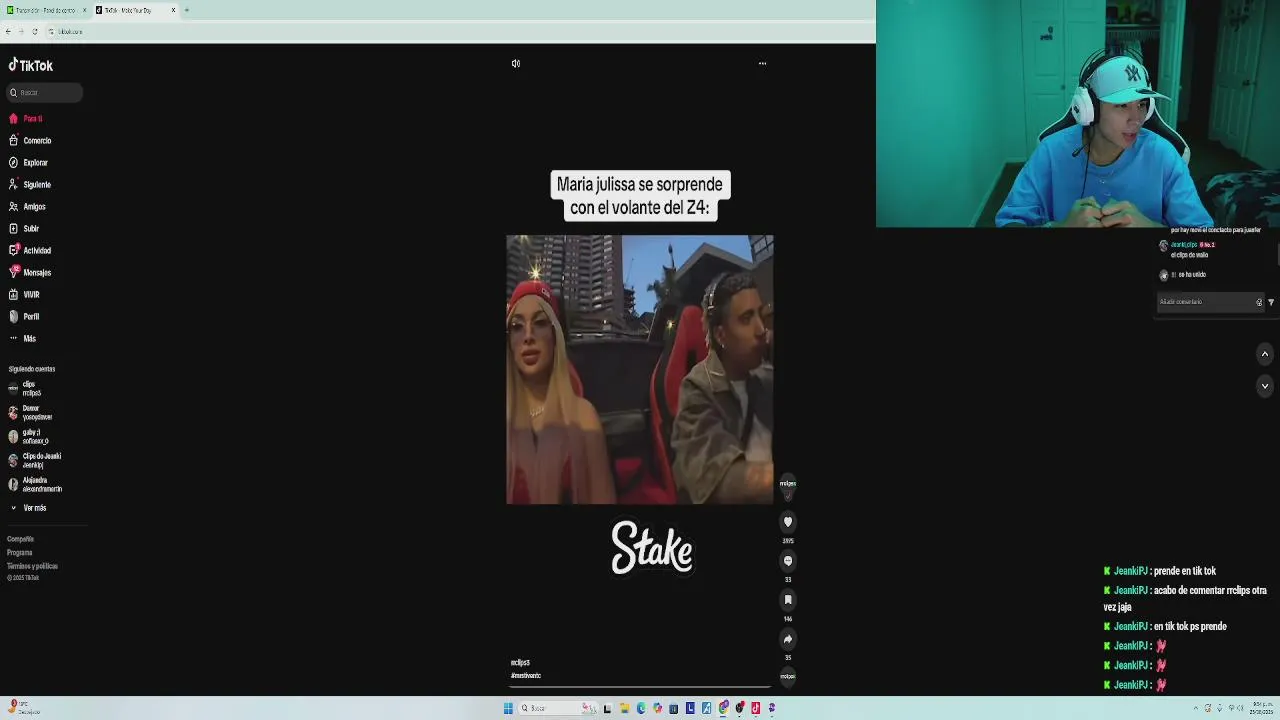Viewport: 1280px width, 720px height.
Task: Show hidden system tray icons
Action: coord(1197,708)
